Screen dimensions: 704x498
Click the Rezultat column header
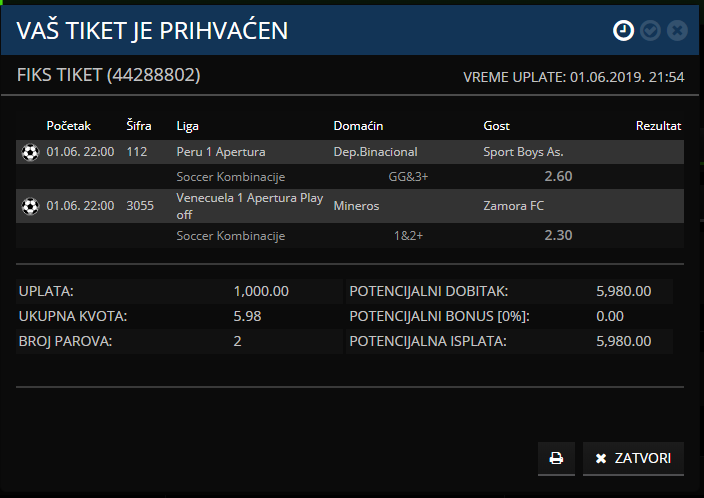pos(658,126)
